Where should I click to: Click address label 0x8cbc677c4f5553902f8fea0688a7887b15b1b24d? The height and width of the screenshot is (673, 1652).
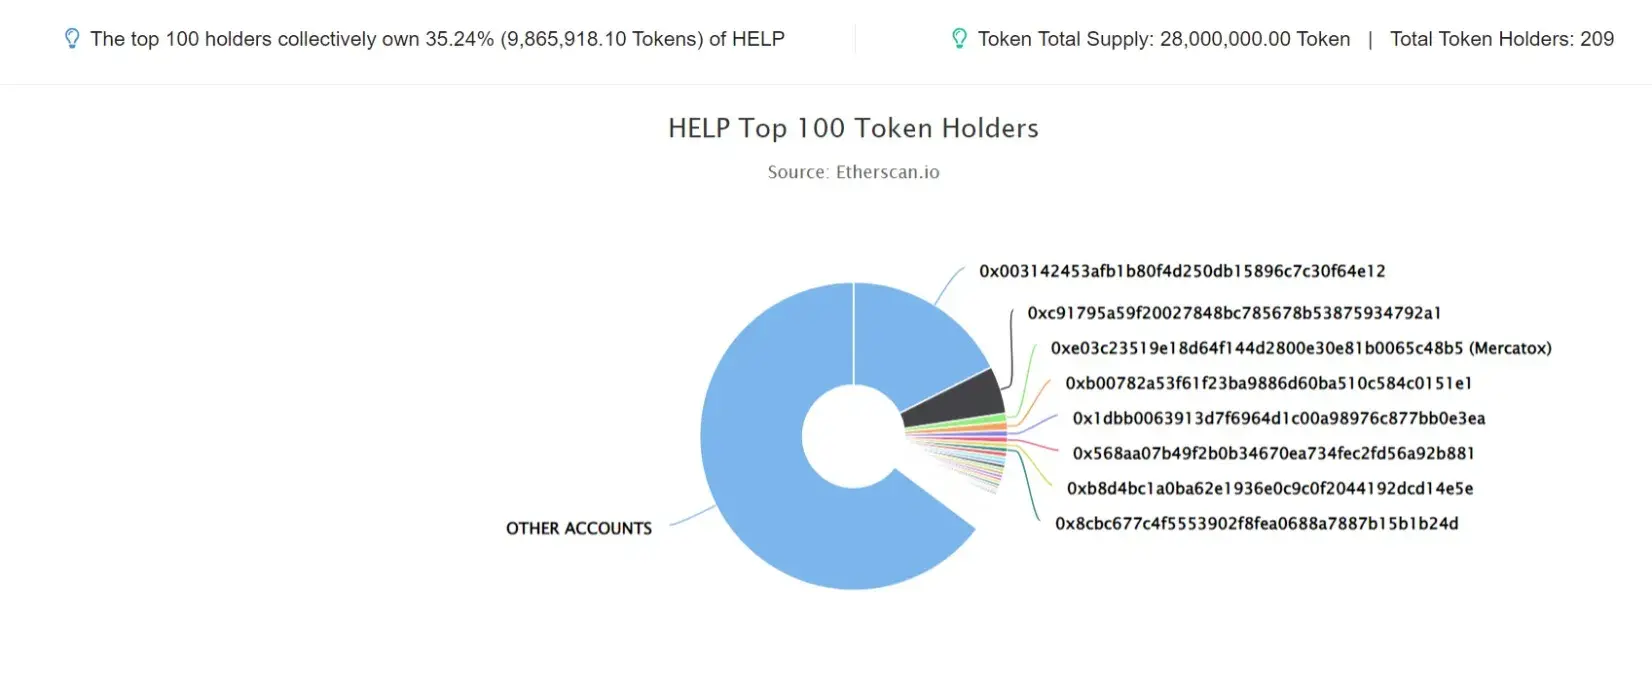[1257, 523]
